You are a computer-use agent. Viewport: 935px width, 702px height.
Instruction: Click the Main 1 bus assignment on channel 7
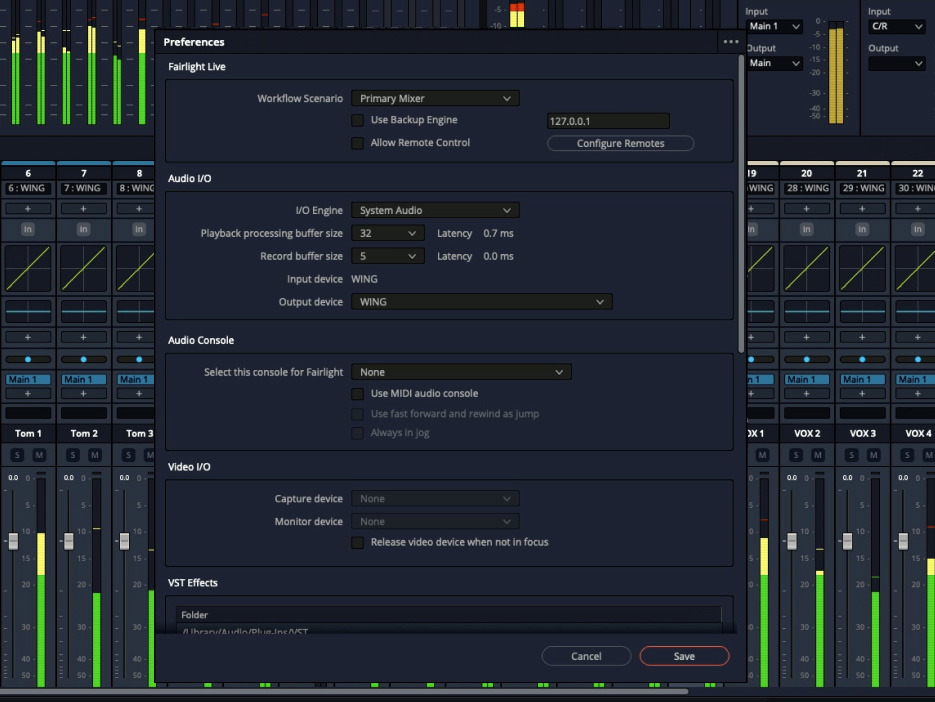(84, 379)
